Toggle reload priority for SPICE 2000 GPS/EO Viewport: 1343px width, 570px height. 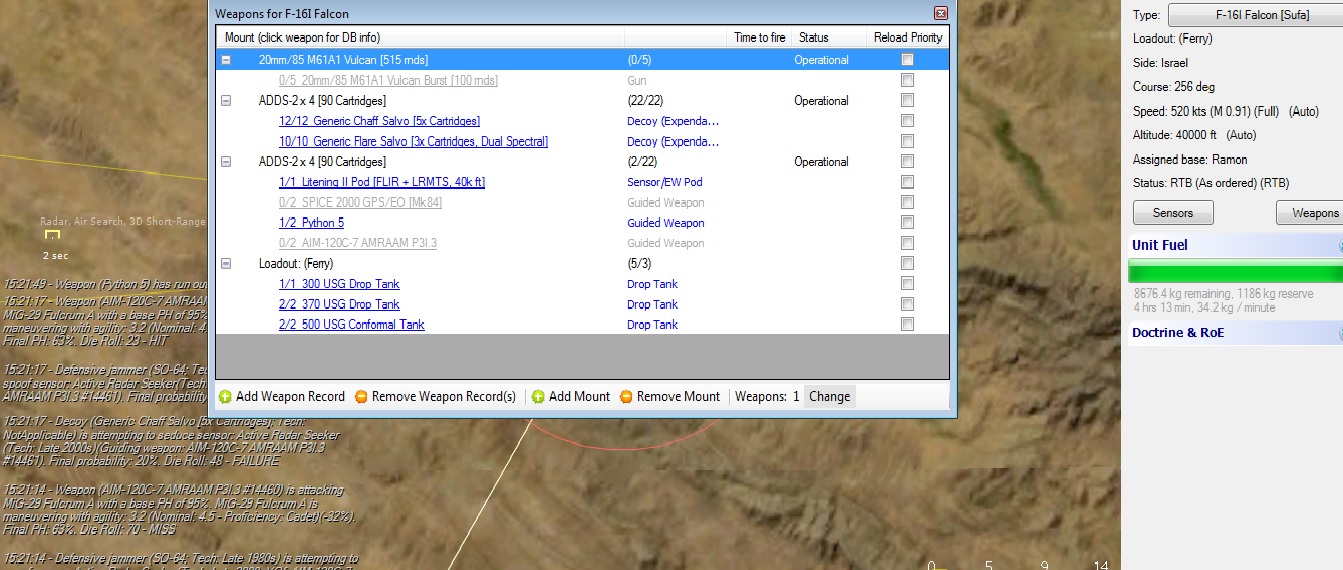907,202
